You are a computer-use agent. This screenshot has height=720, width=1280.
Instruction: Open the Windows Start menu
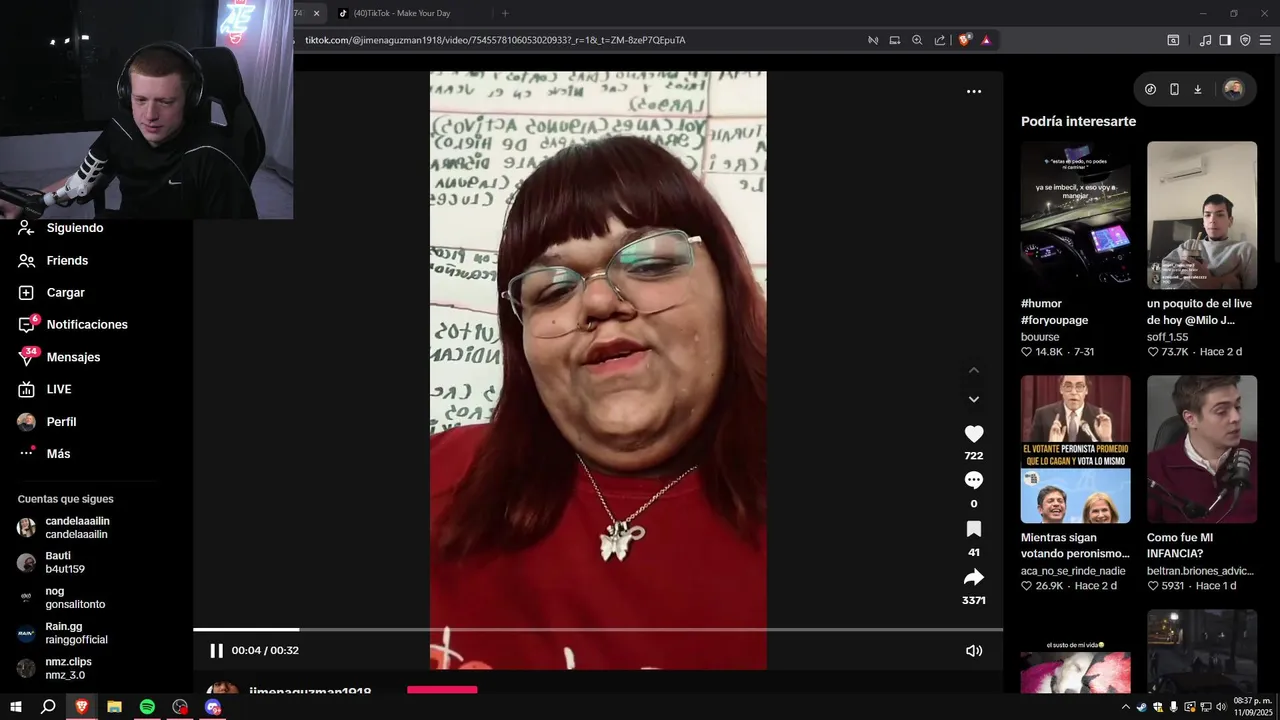[15, 707]
